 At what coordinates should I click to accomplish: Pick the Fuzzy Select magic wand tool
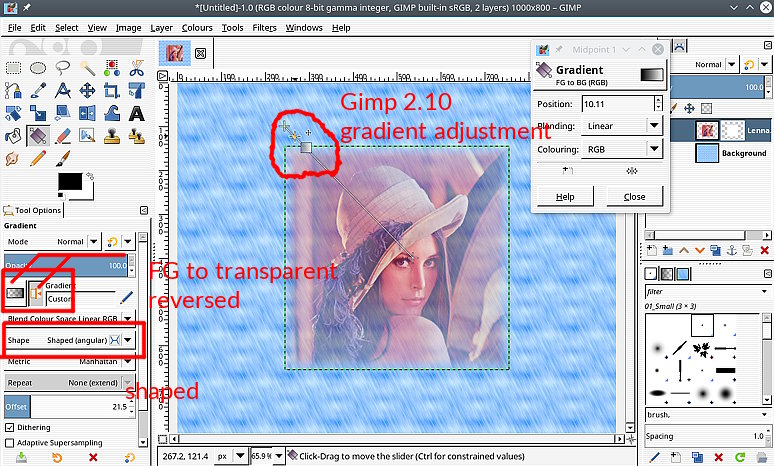coord(87,68)
